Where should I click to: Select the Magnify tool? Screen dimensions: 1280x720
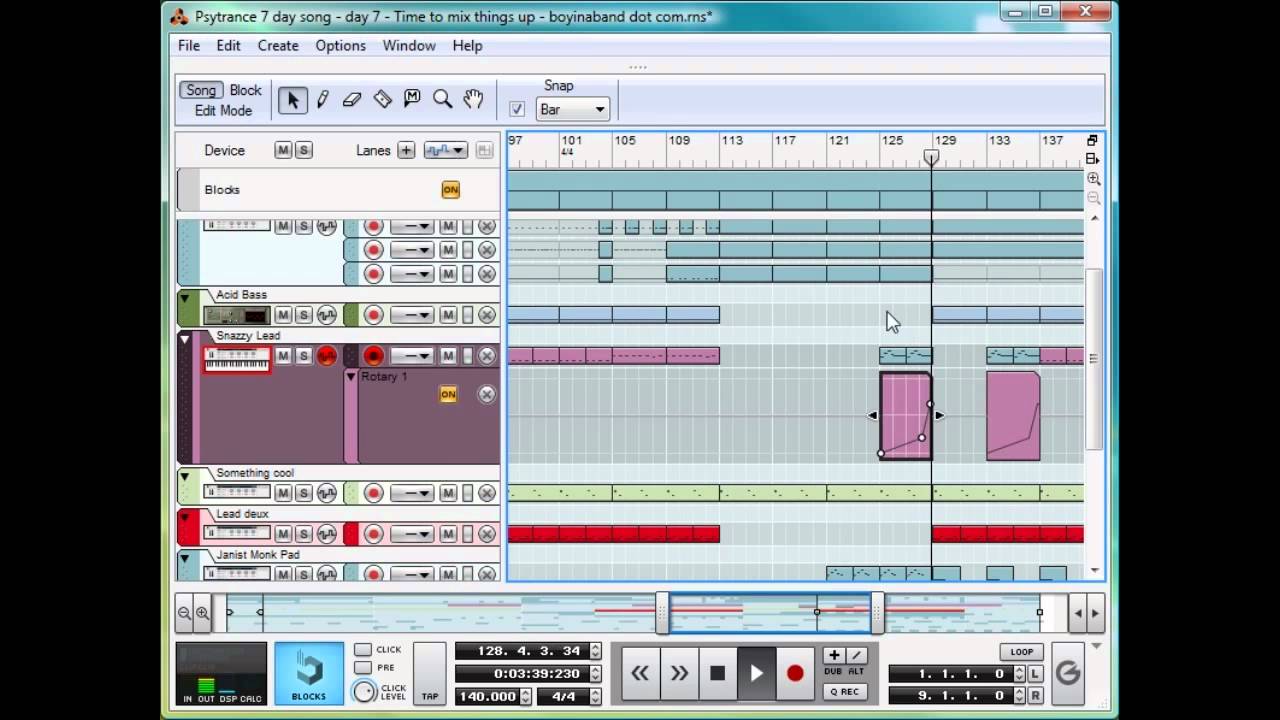point(442,99)
